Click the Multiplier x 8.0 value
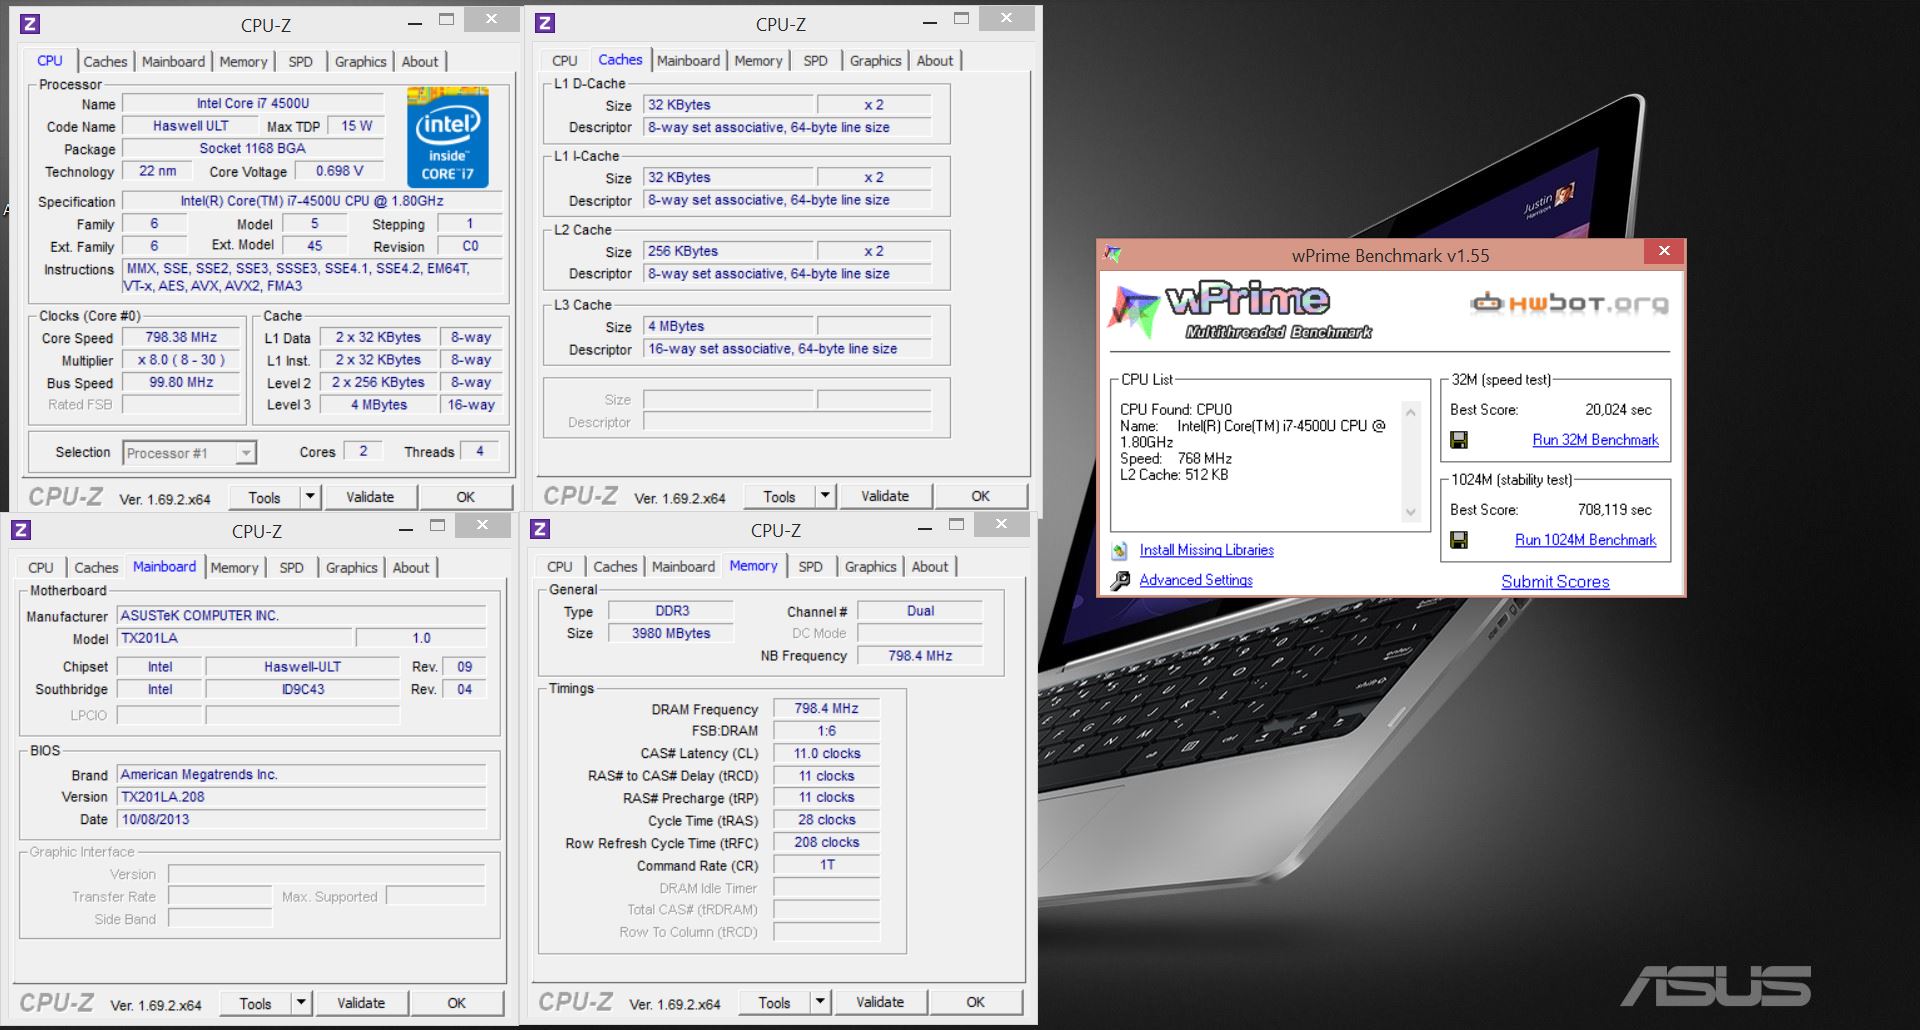 coord(181,360)
